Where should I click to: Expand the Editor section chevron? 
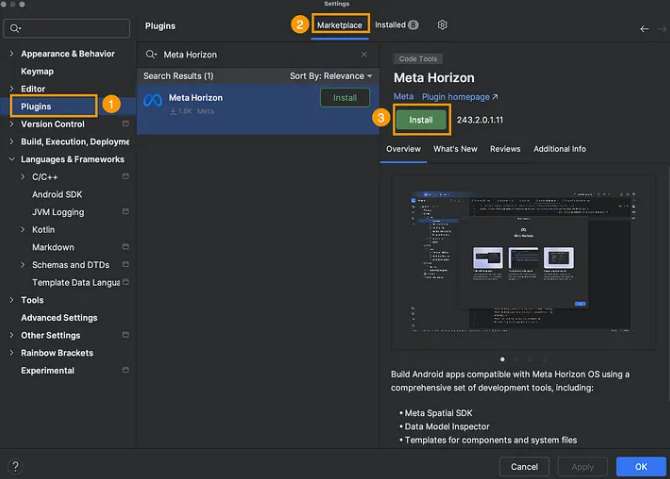click(x=12, y=88)
